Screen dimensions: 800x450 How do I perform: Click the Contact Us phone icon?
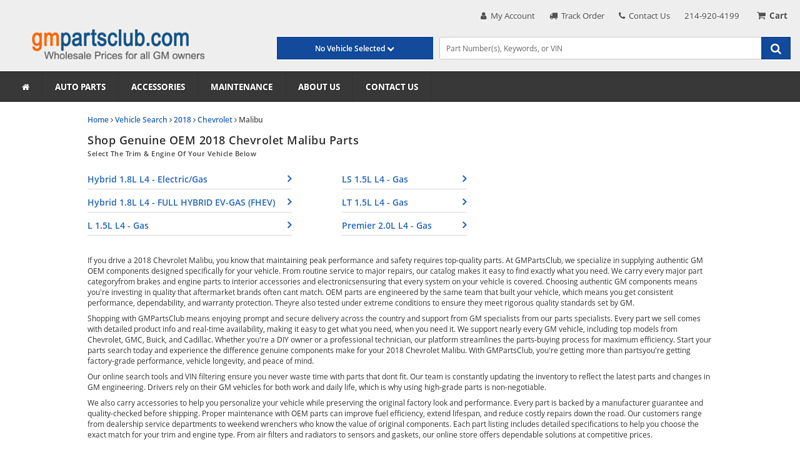pyautogui.click(x=621, y=16)
